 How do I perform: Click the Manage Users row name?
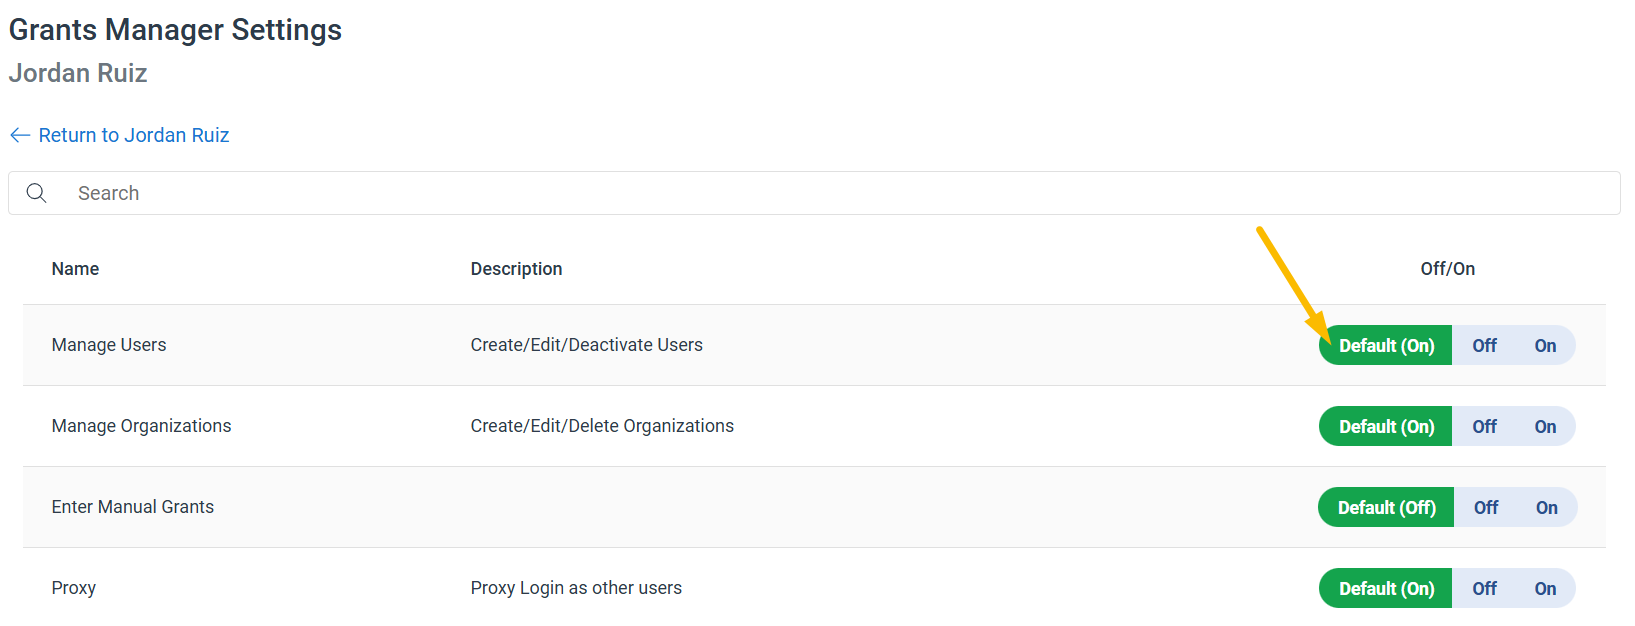tap(109, 345)
